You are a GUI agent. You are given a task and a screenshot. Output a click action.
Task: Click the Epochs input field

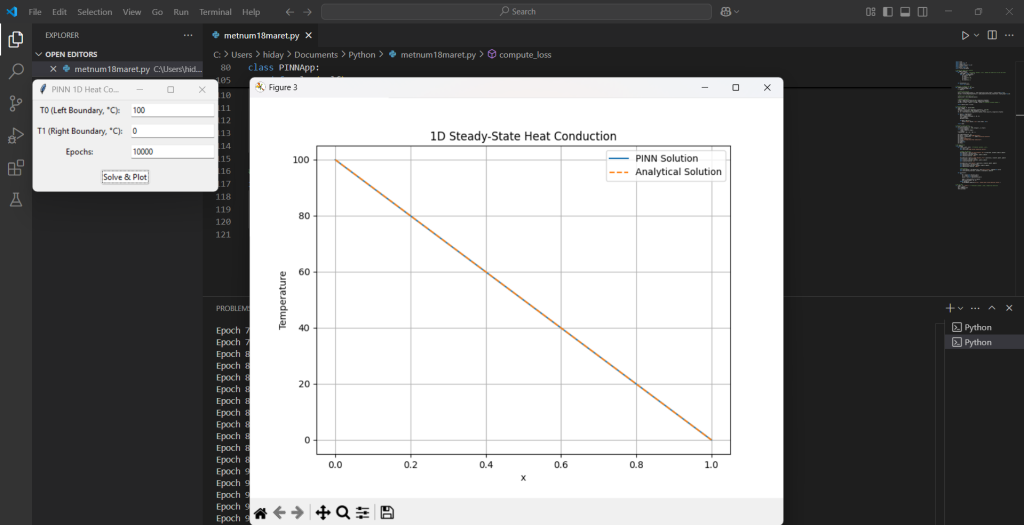[x=172, y=152]
